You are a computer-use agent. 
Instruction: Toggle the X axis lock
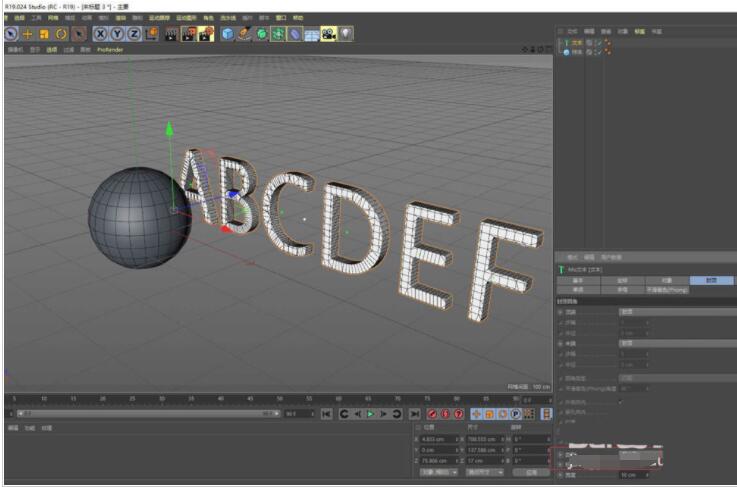coord(100,34)
